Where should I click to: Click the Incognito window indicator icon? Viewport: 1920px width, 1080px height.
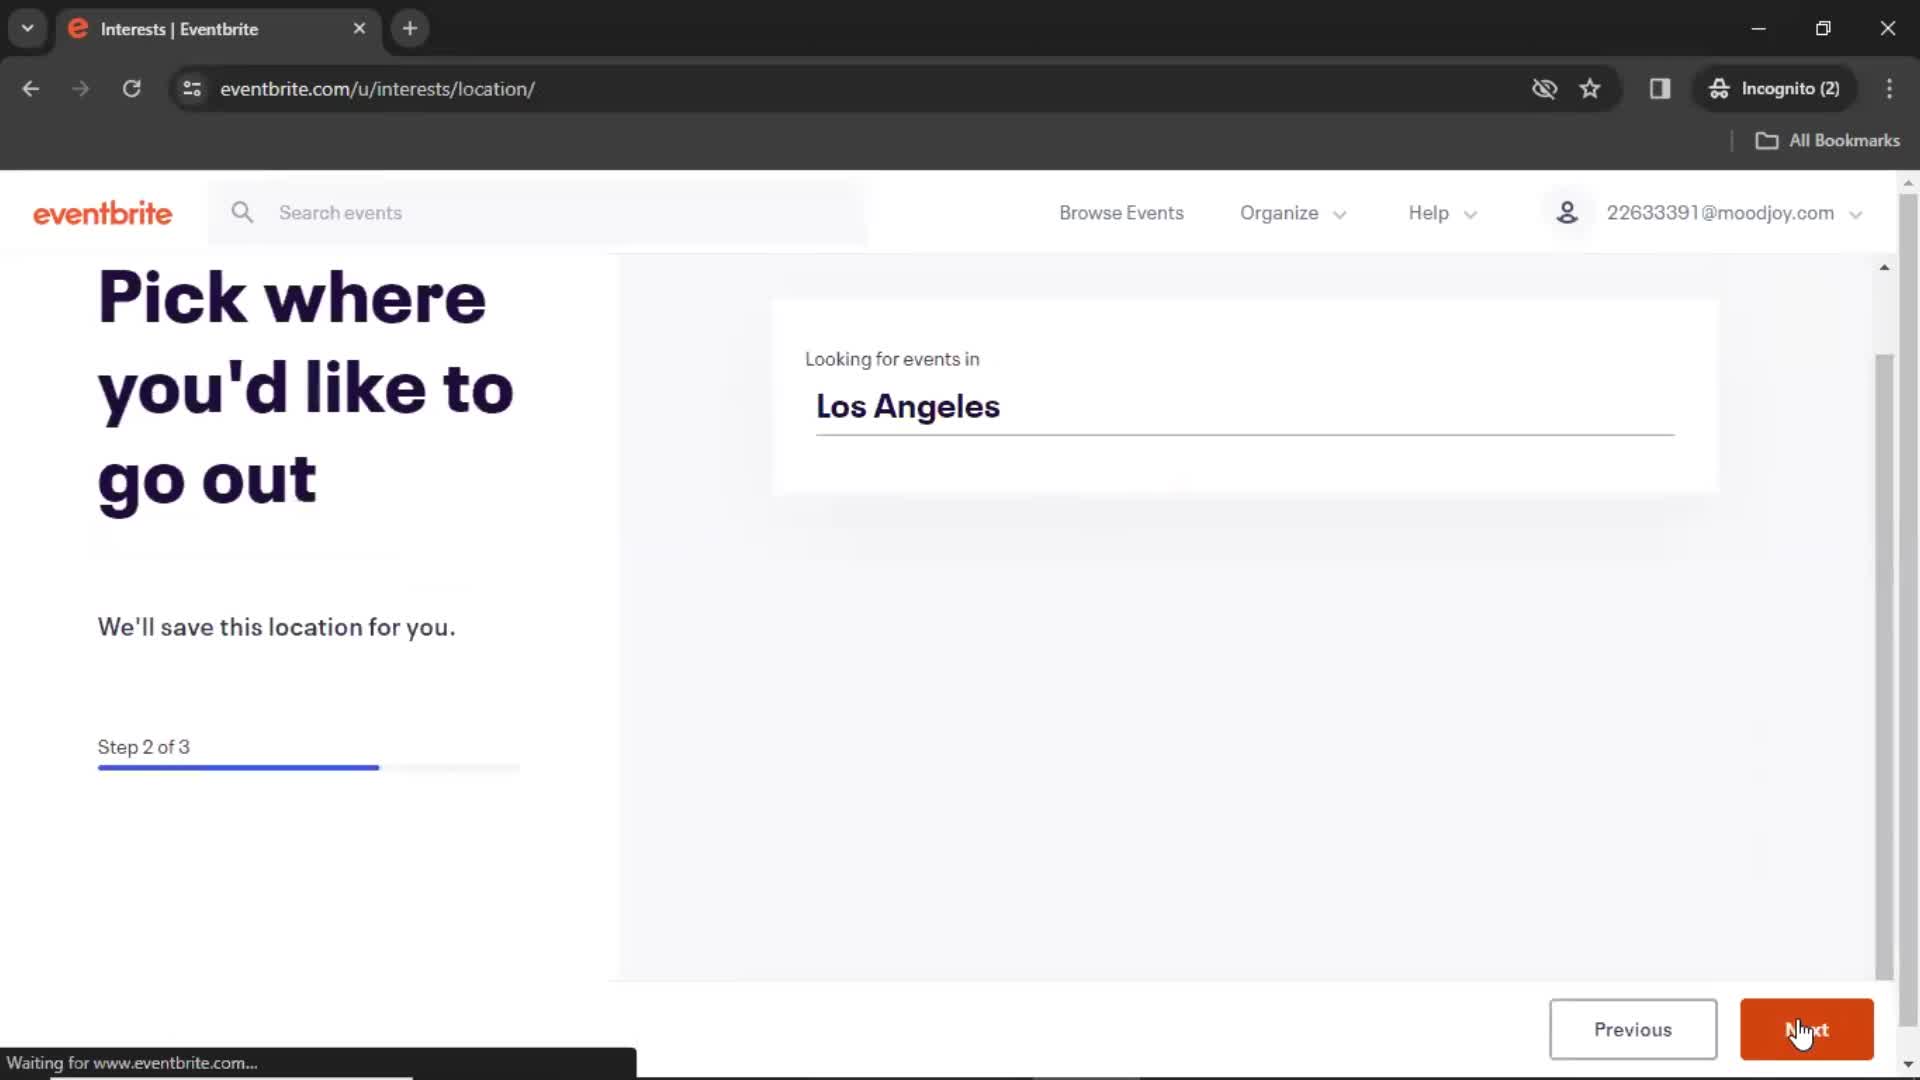tap(1718, 88)
